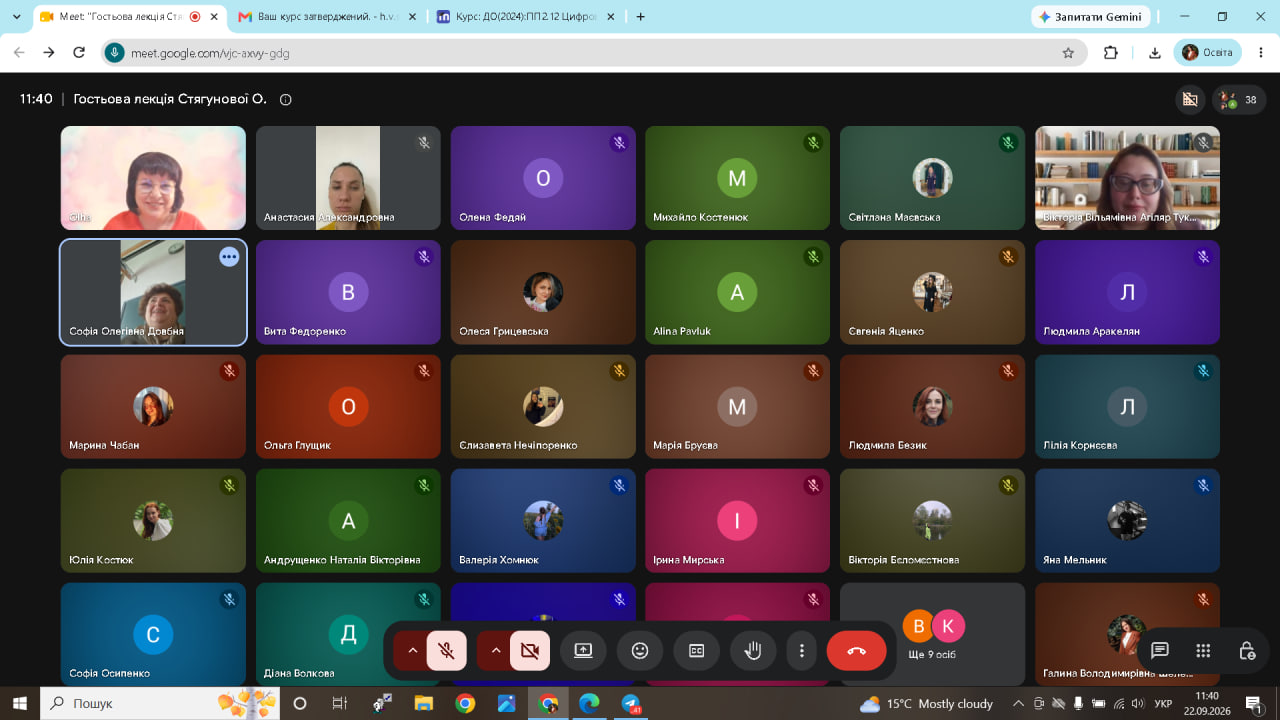Open tile options on Софія Олегівна Довбня
The image size is (1280, 720).
tap(229, 257)
